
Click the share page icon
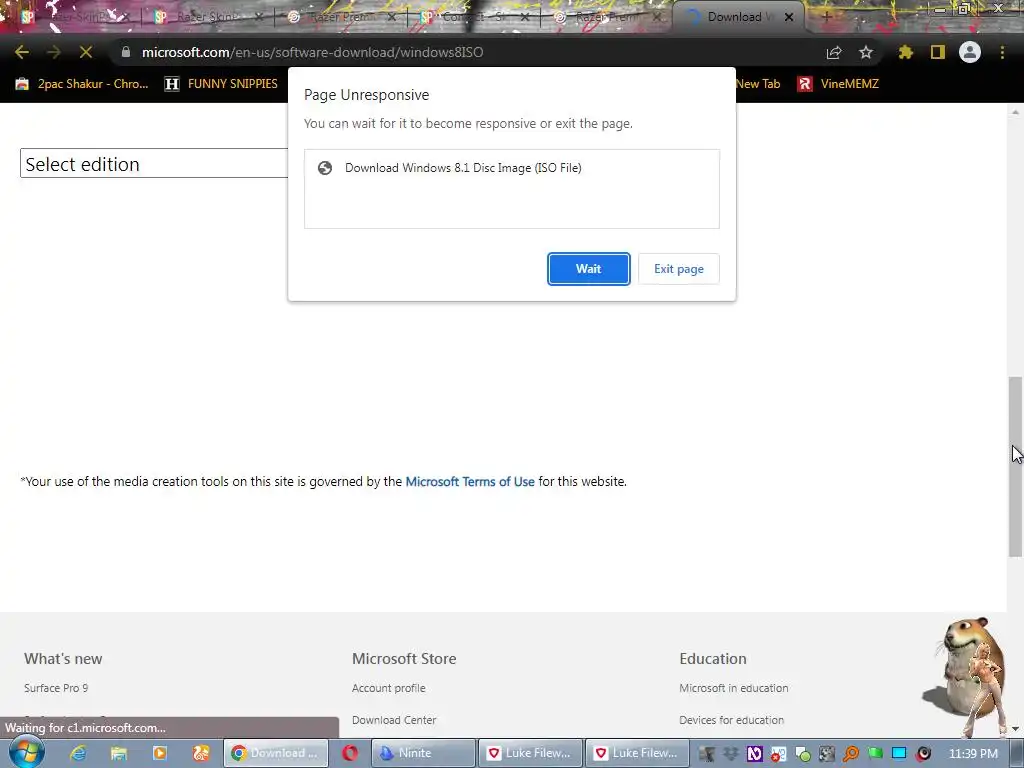(834, 52)
